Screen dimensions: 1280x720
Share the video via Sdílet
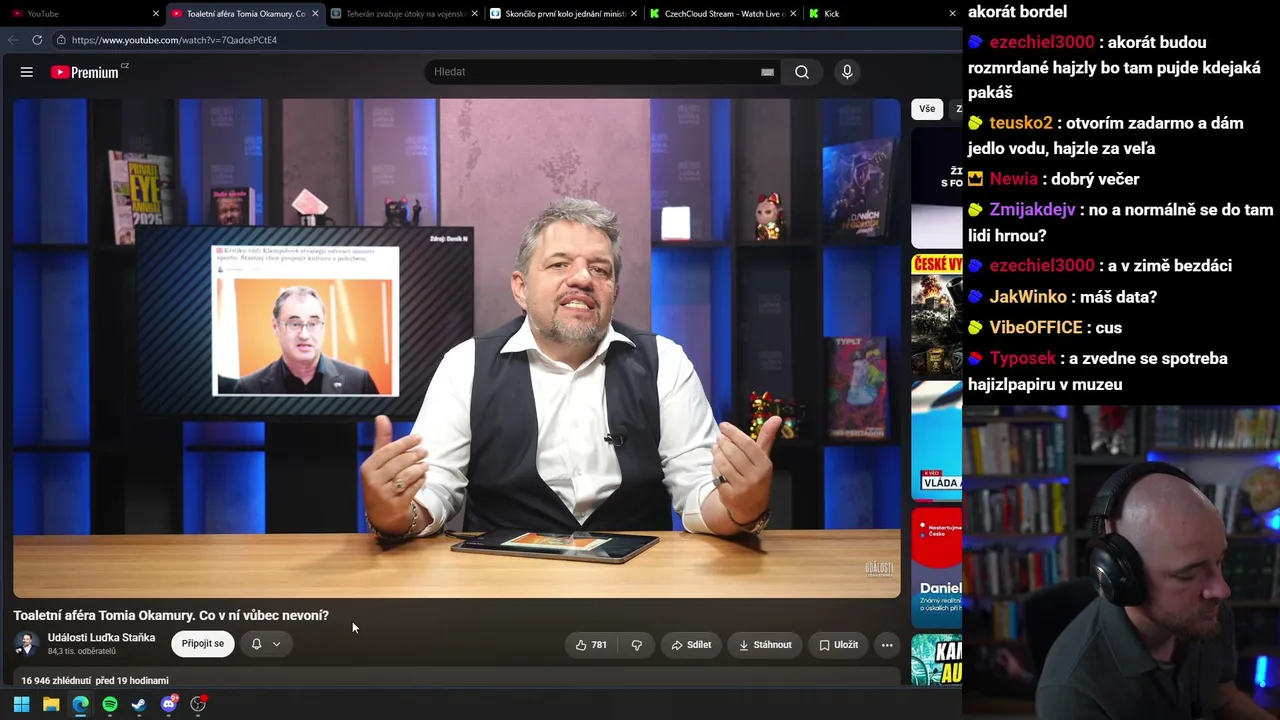tap(691, 645)
